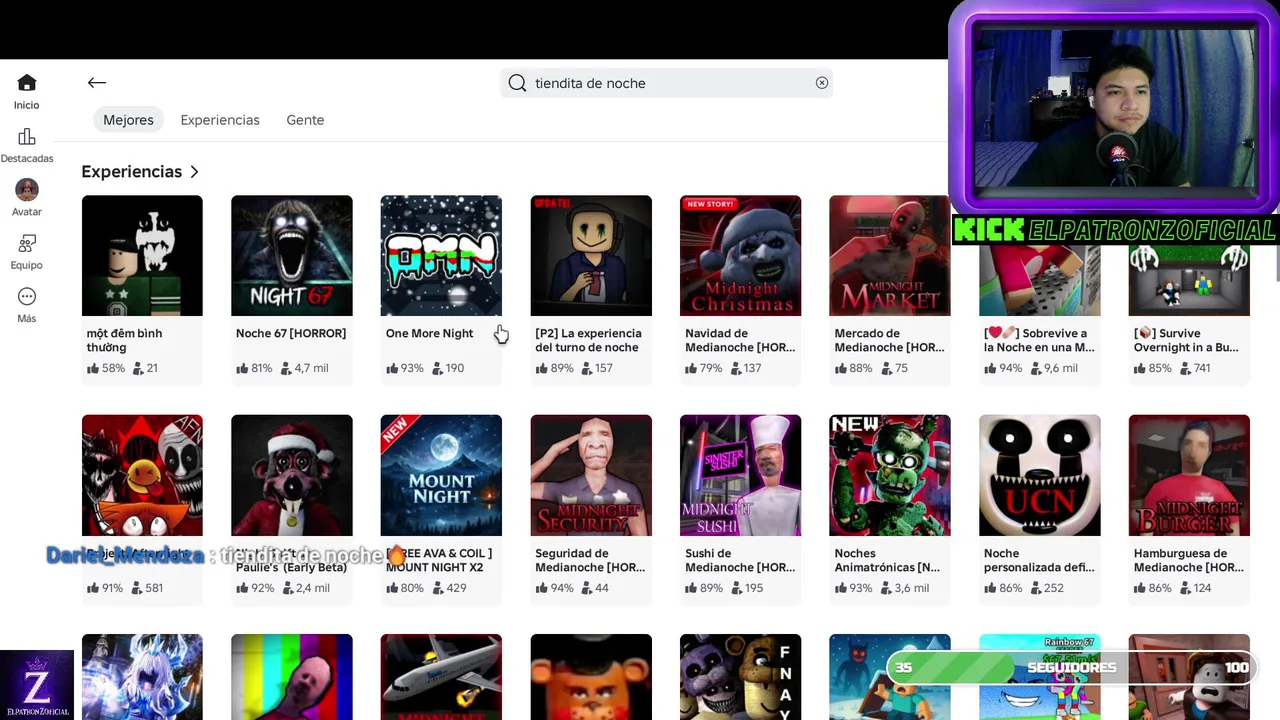Click the Z ElPatronZOficial logo
Viewport: 1280px width, 720px height.
(37, 685)
